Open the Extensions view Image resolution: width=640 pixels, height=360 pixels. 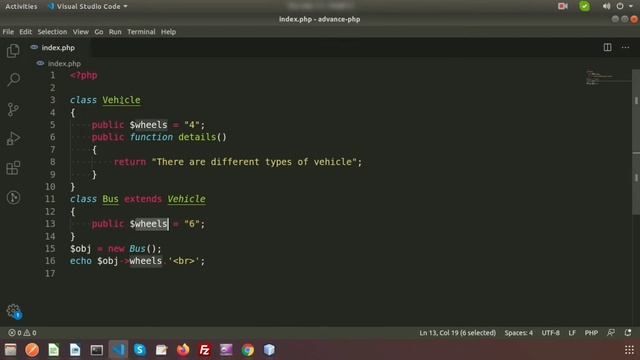pyautogui.click(x=13, y=168)
